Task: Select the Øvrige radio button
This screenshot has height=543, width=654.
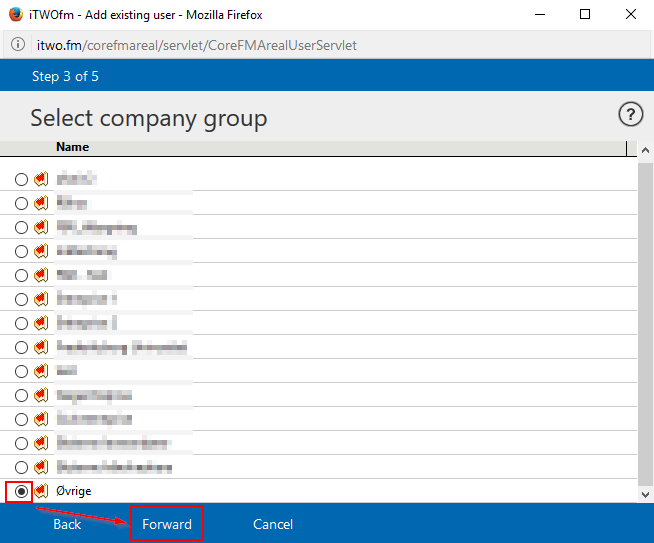Action: pos(21,491)
